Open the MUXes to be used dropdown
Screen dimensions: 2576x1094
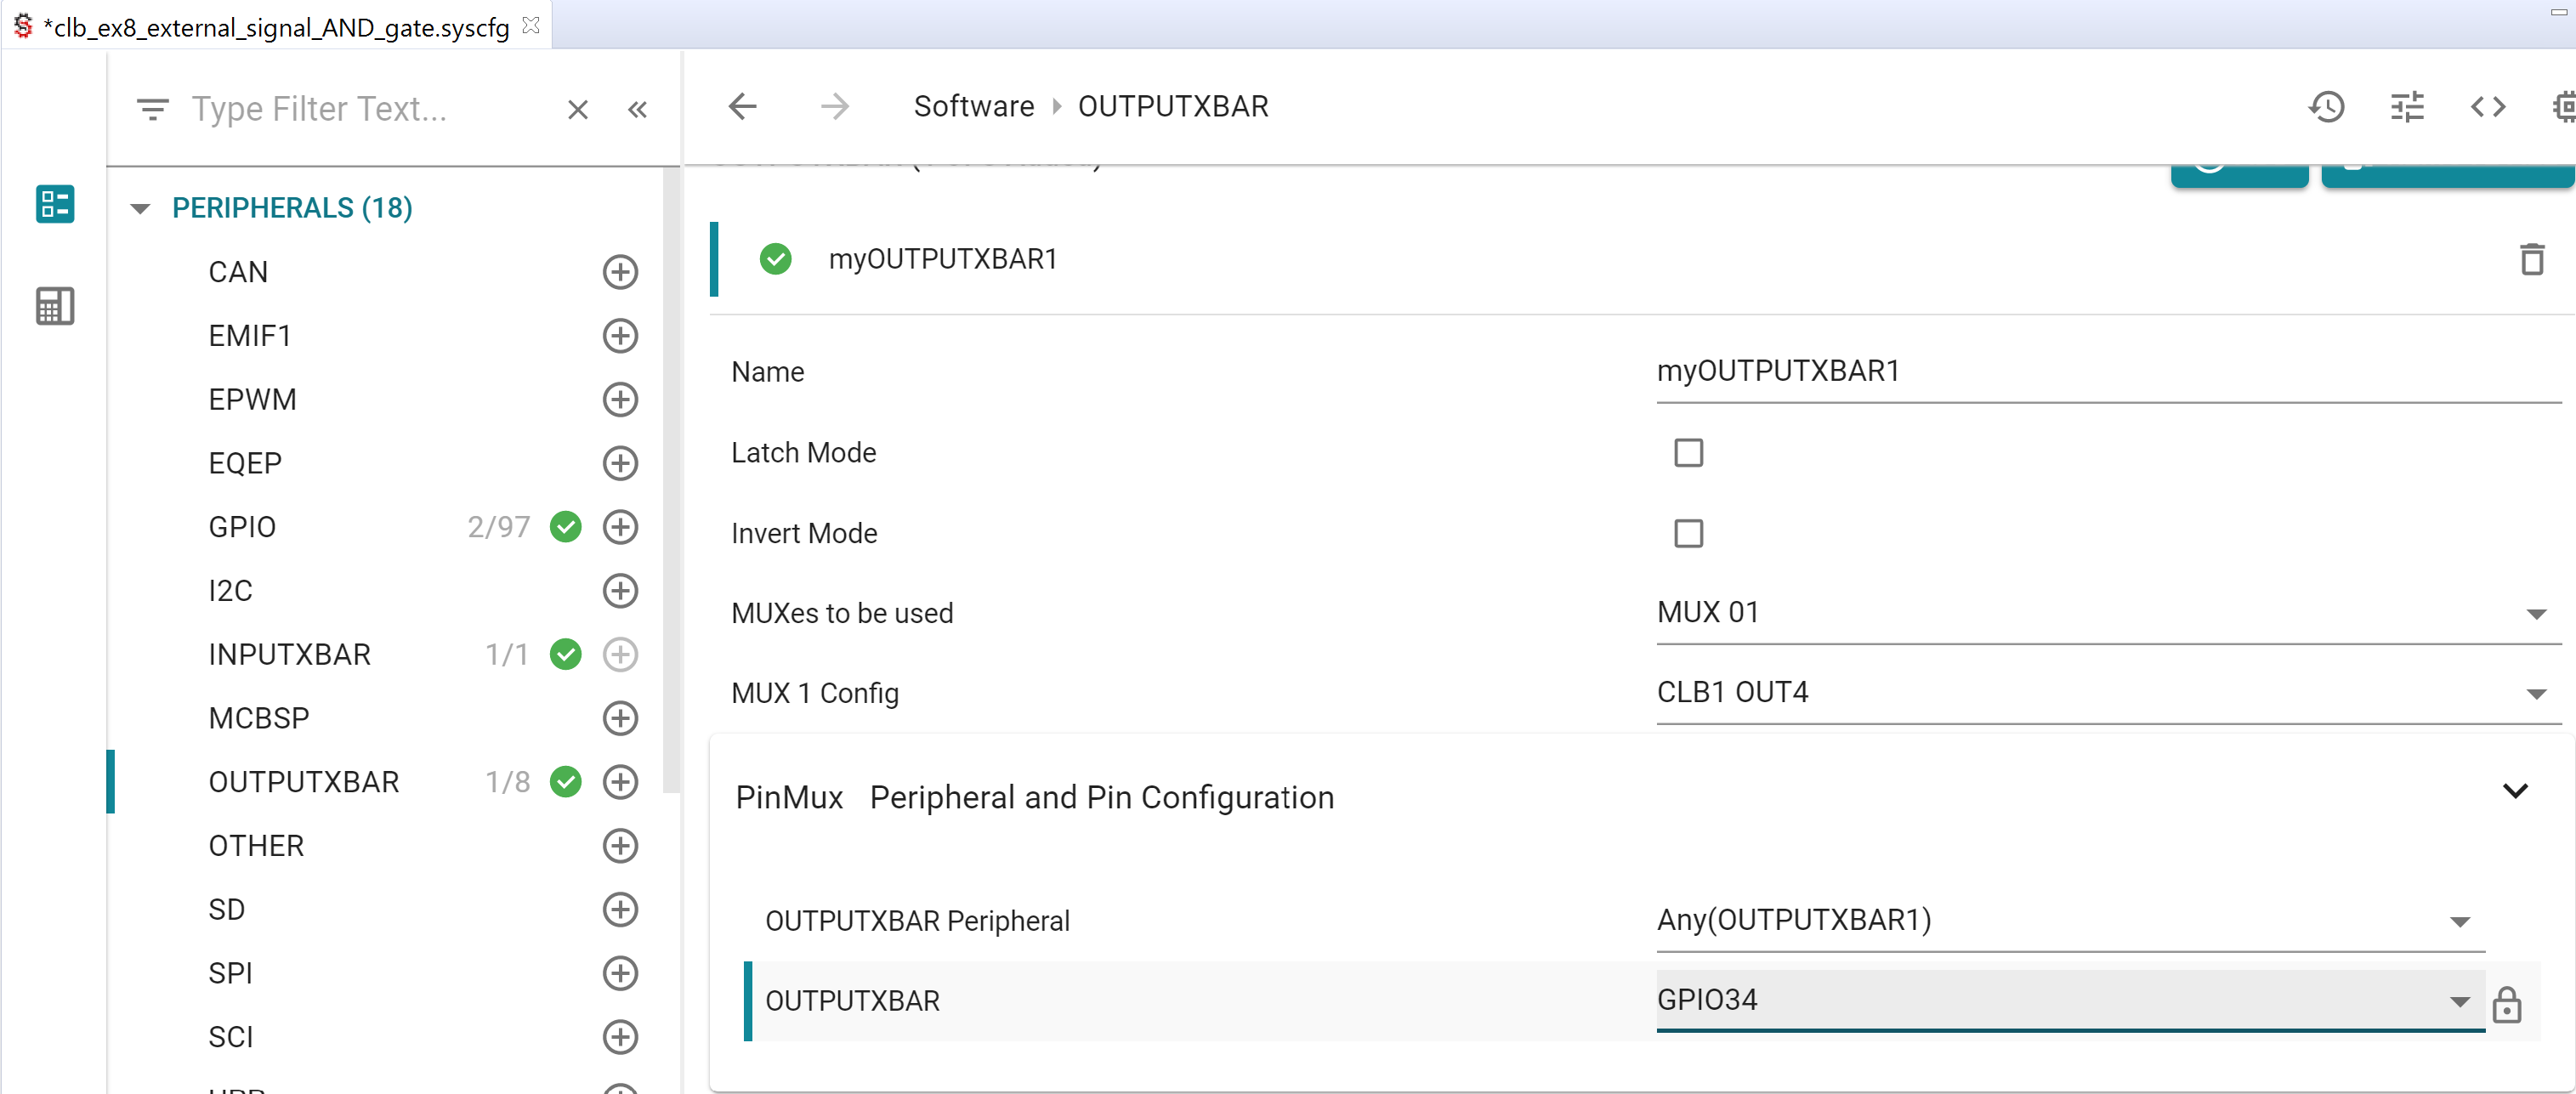[2537, 613]
